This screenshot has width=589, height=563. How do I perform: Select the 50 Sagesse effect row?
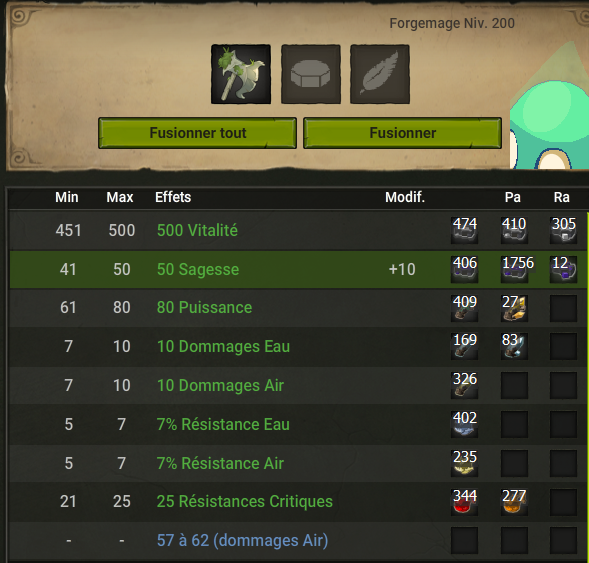tap(298, 270)
